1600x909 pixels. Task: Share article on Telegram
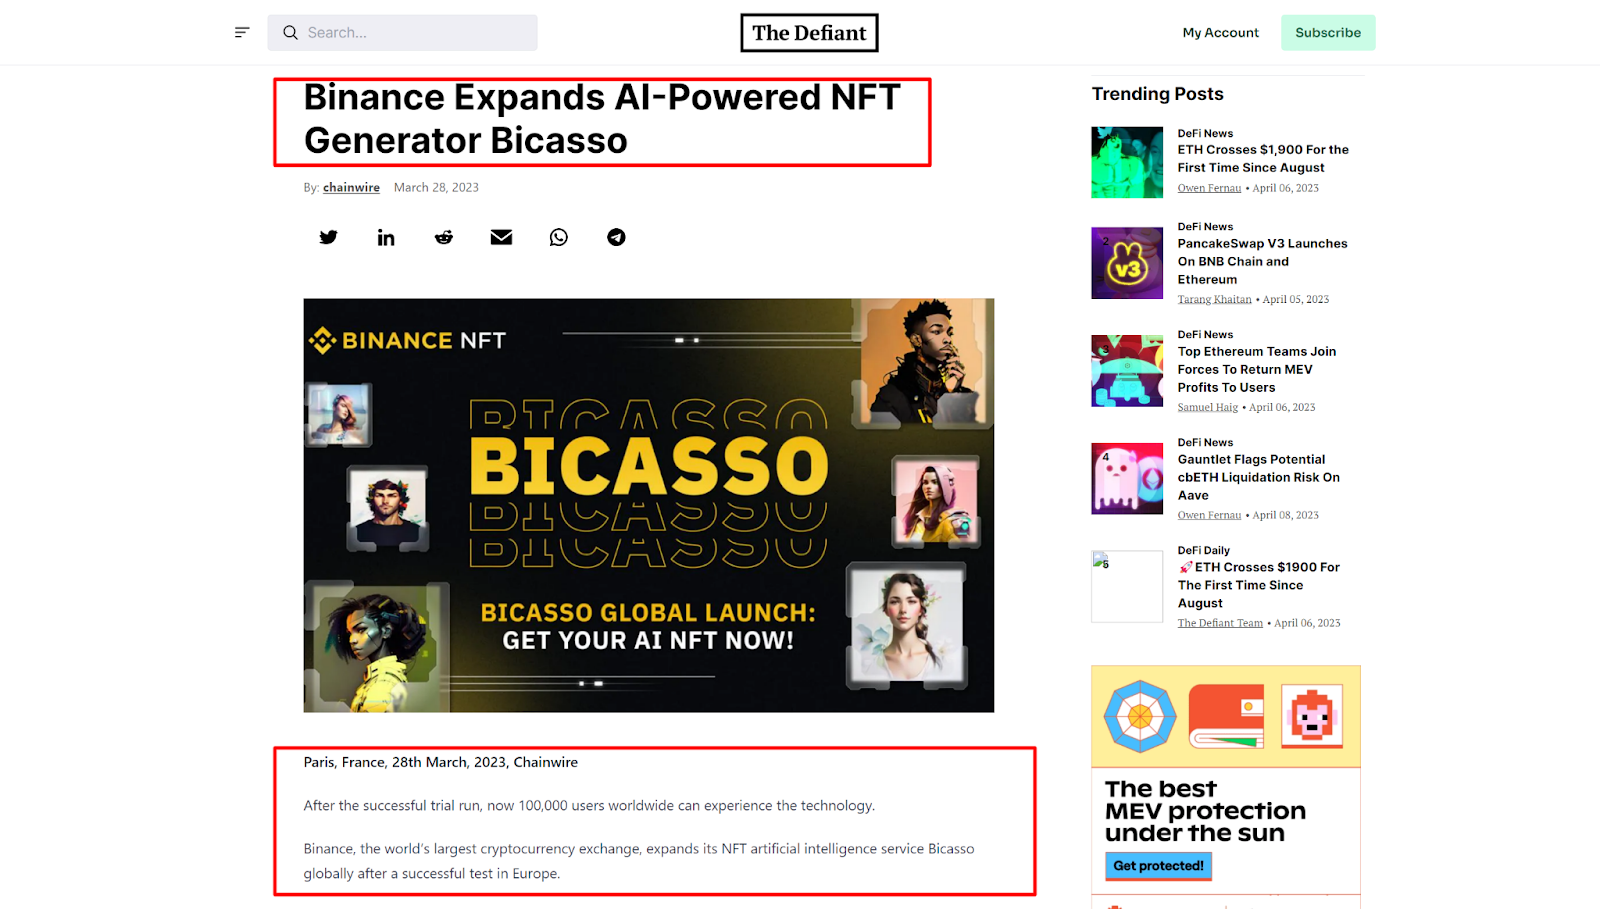pos(616,237)
